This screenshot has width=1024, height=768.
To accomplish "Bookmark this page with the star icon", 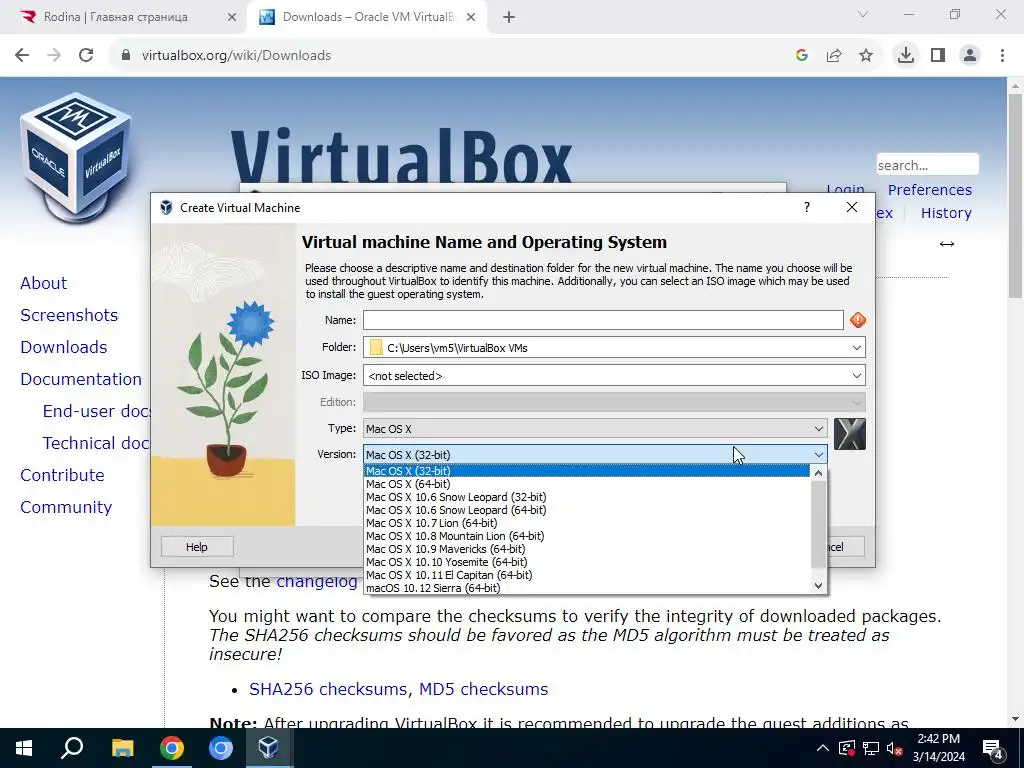I will (x=866, y=56).
